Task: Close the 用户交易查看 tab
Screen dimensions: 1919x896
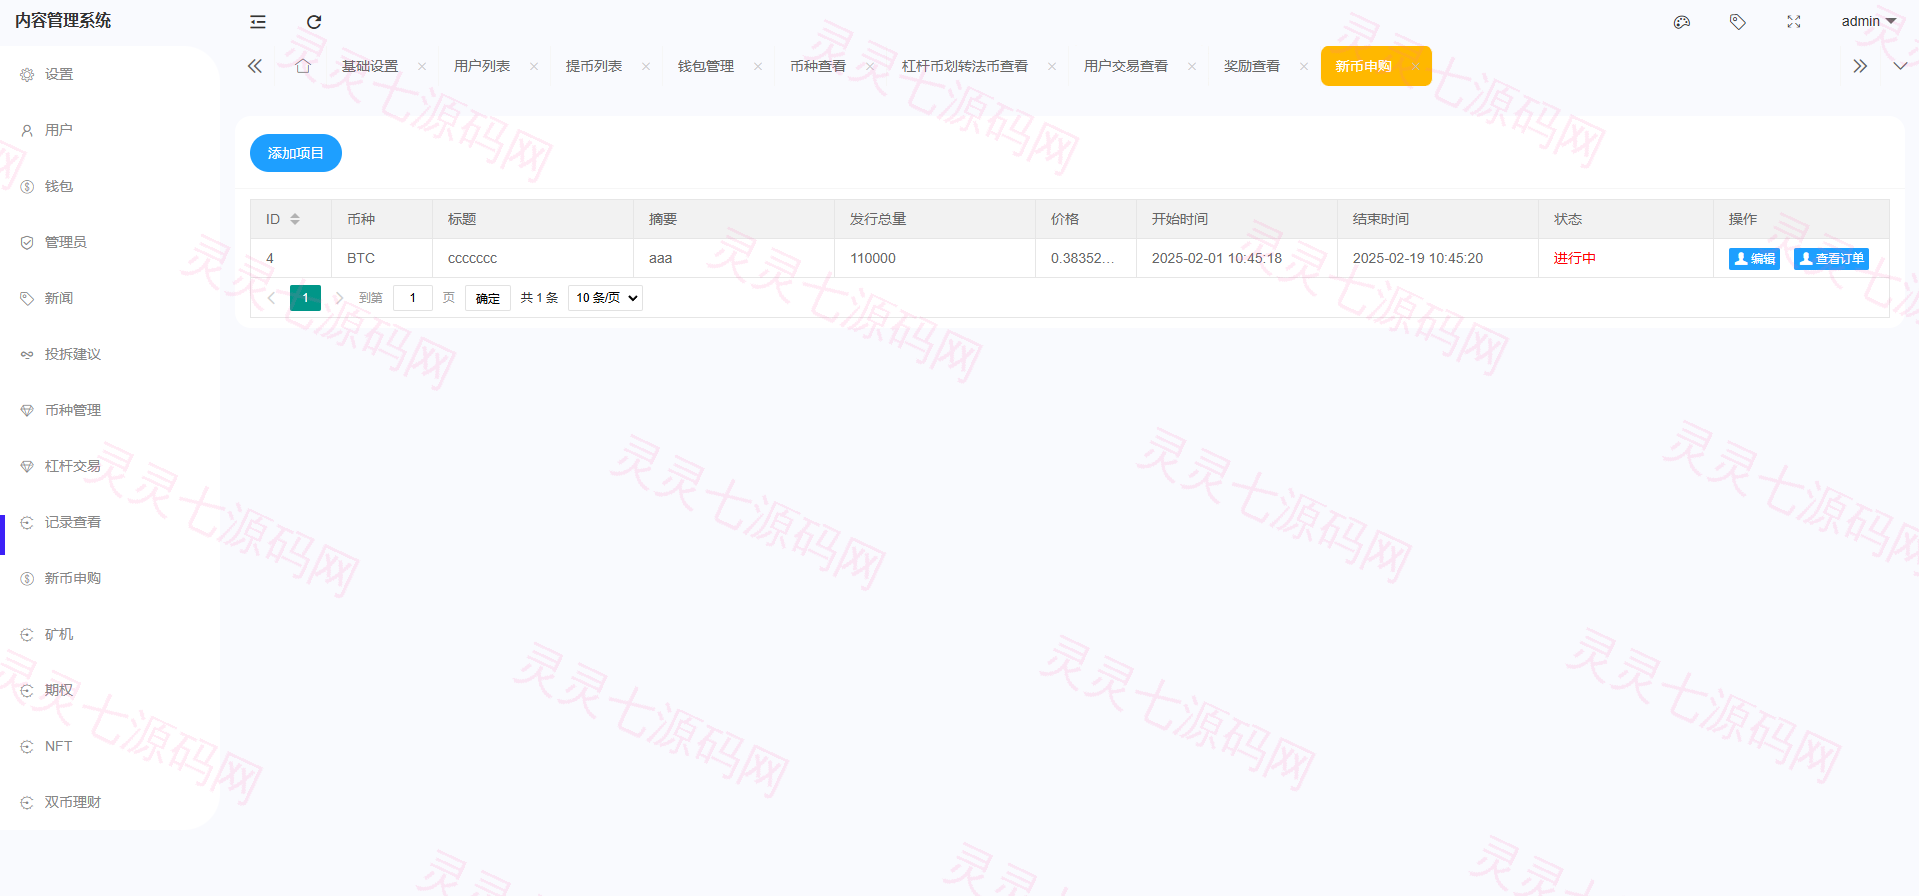Action: pyautogui.click(x=1192, y=67)
